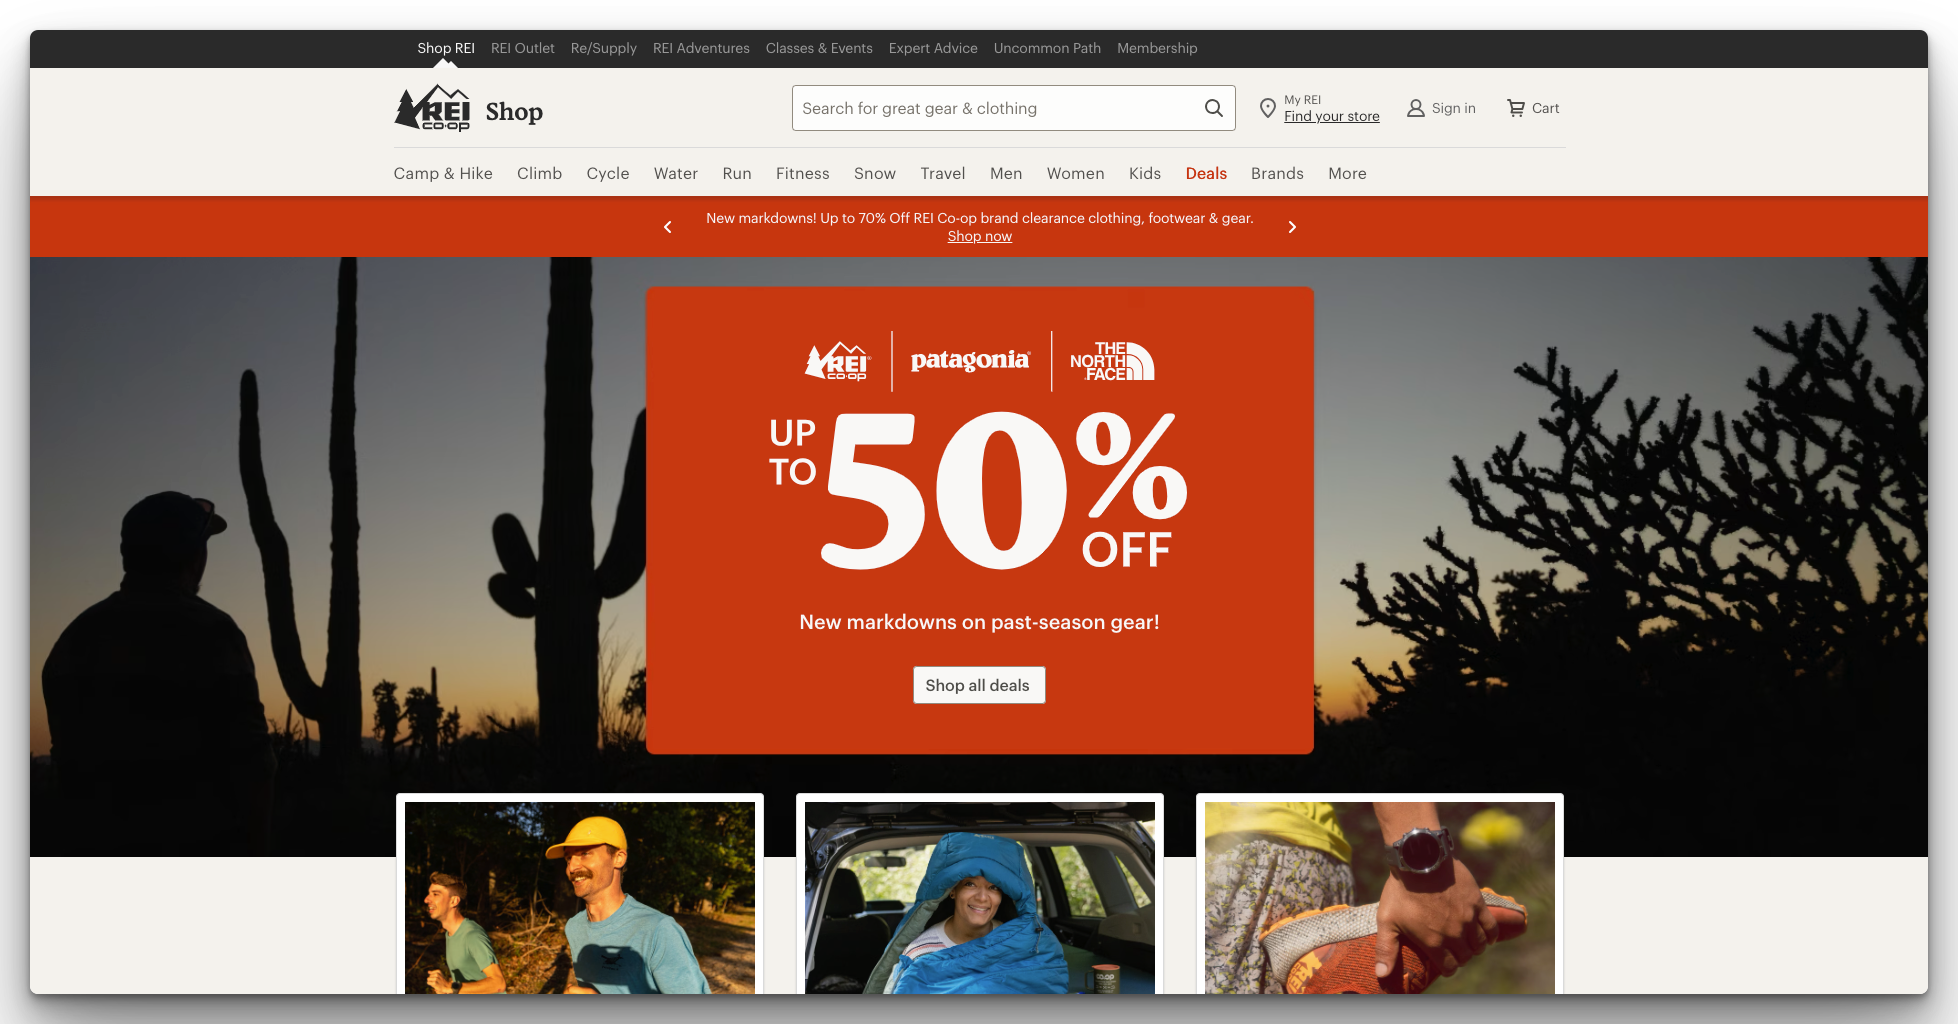The image size is (1958, 1024).
Task: Open the Fitness category menu
Action: point(803,173)
